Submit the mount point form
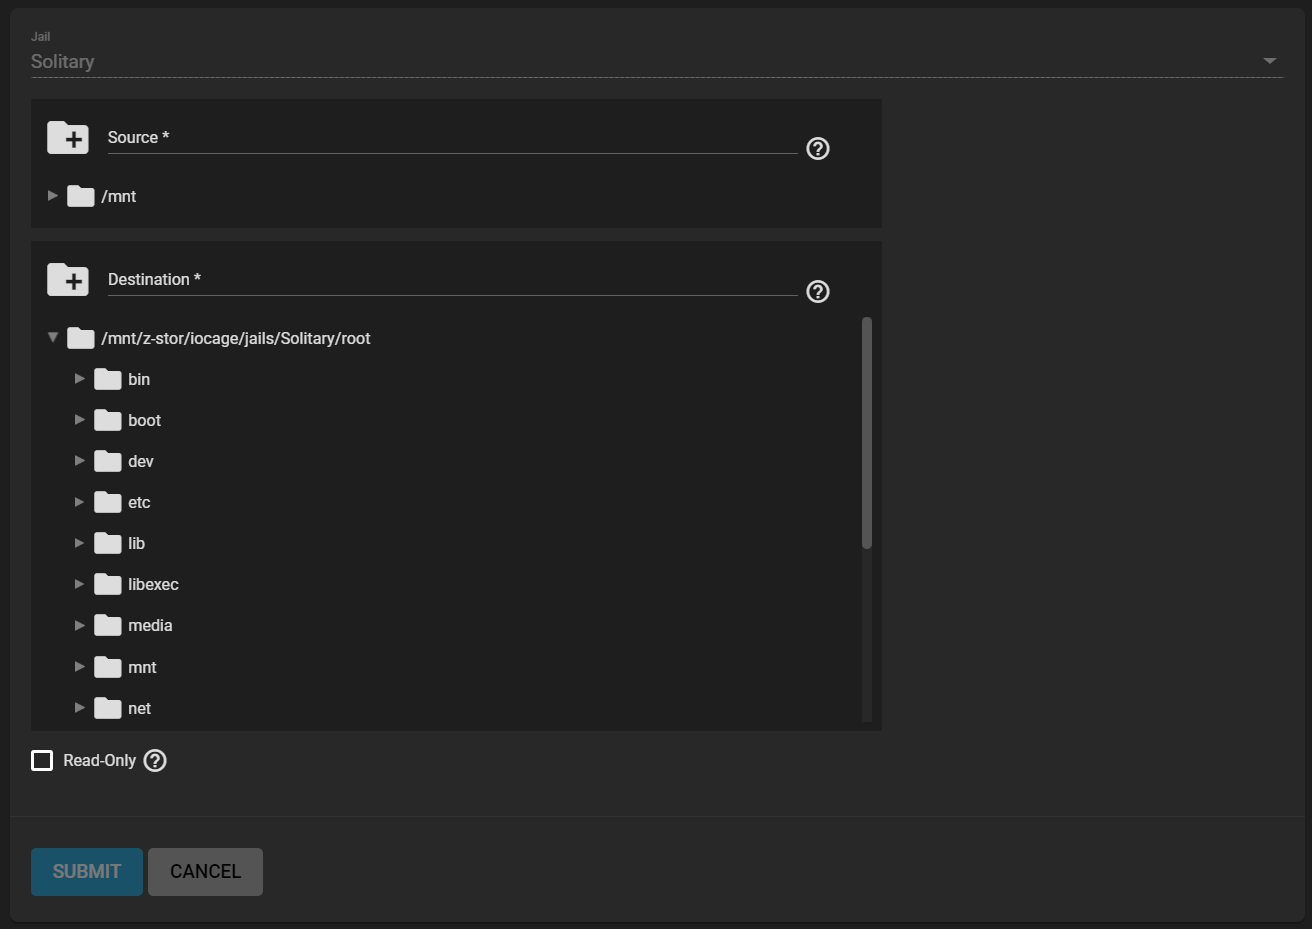Screen dimensions: 1312x929 click(x=87, y=872)
